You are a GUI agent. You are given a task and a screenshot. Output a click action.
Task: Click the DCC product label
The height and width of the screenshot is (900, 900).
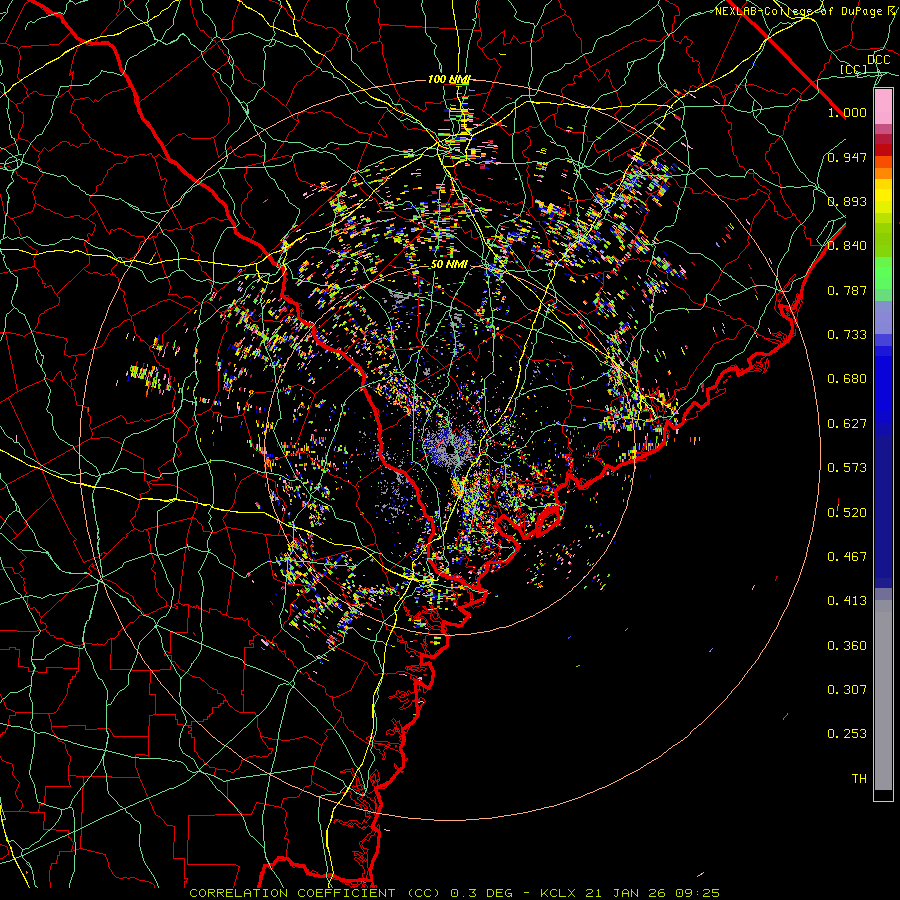point(878,59)
